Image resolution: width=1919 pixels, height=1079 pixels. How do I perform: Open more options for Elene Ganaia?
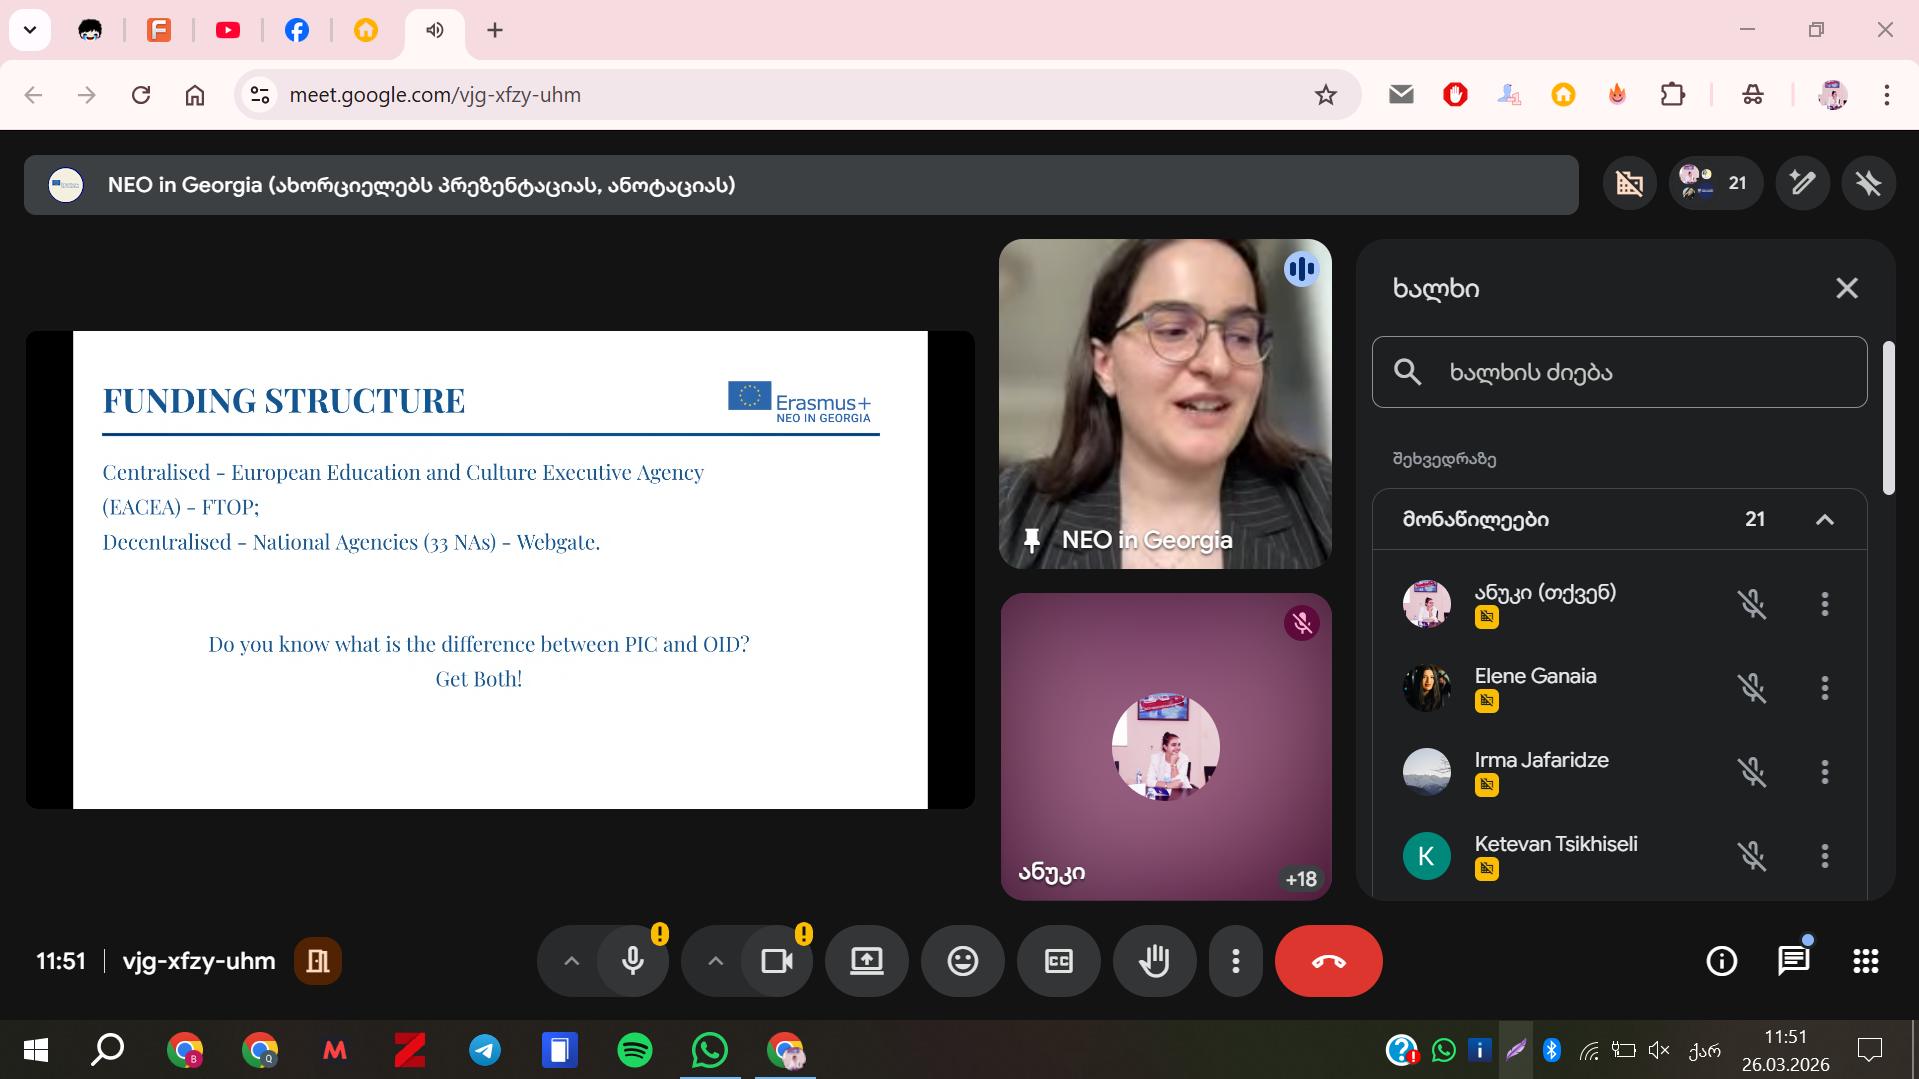1824,688
